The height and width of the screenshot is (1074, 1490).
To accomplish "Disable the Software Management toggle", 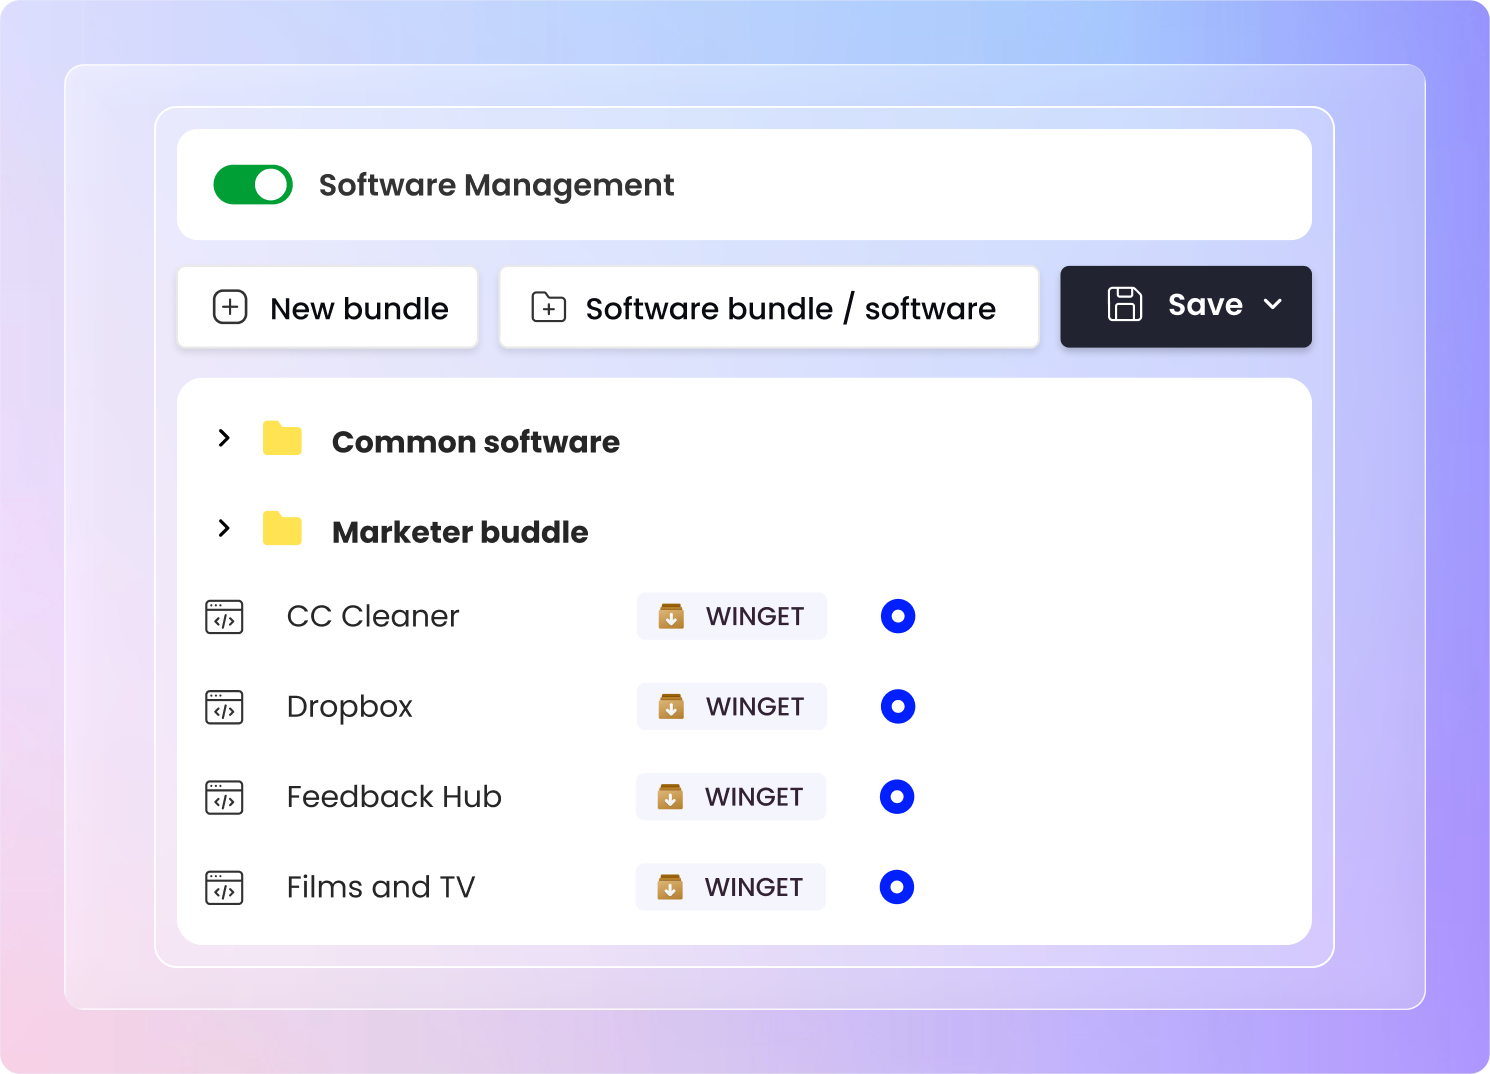I will [253, 185].
